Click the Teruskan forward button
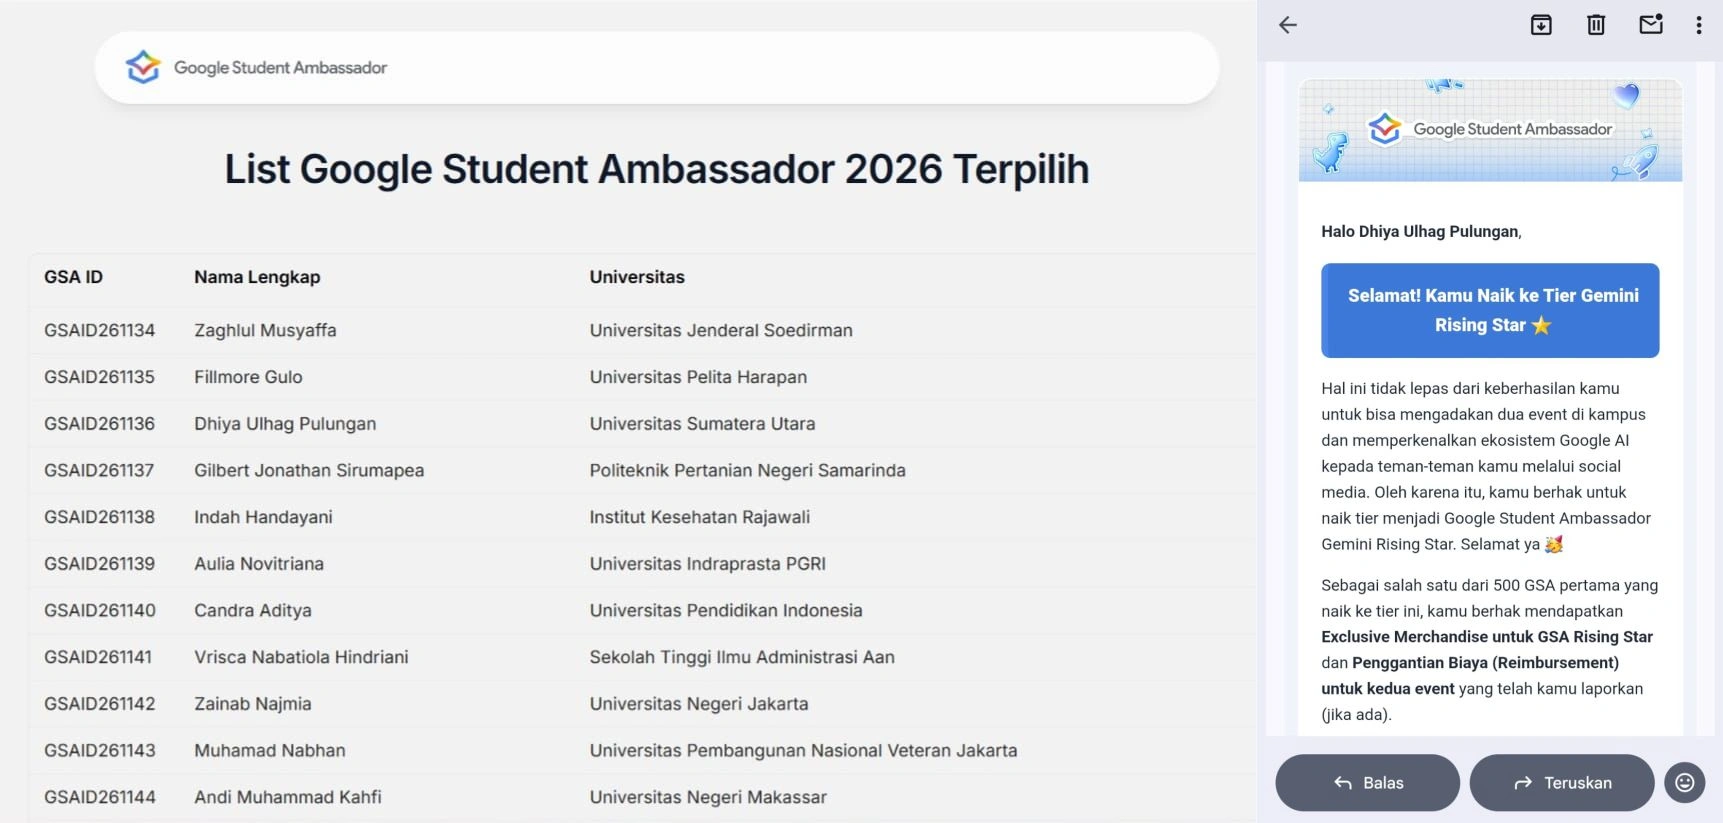 point(1561,782)
